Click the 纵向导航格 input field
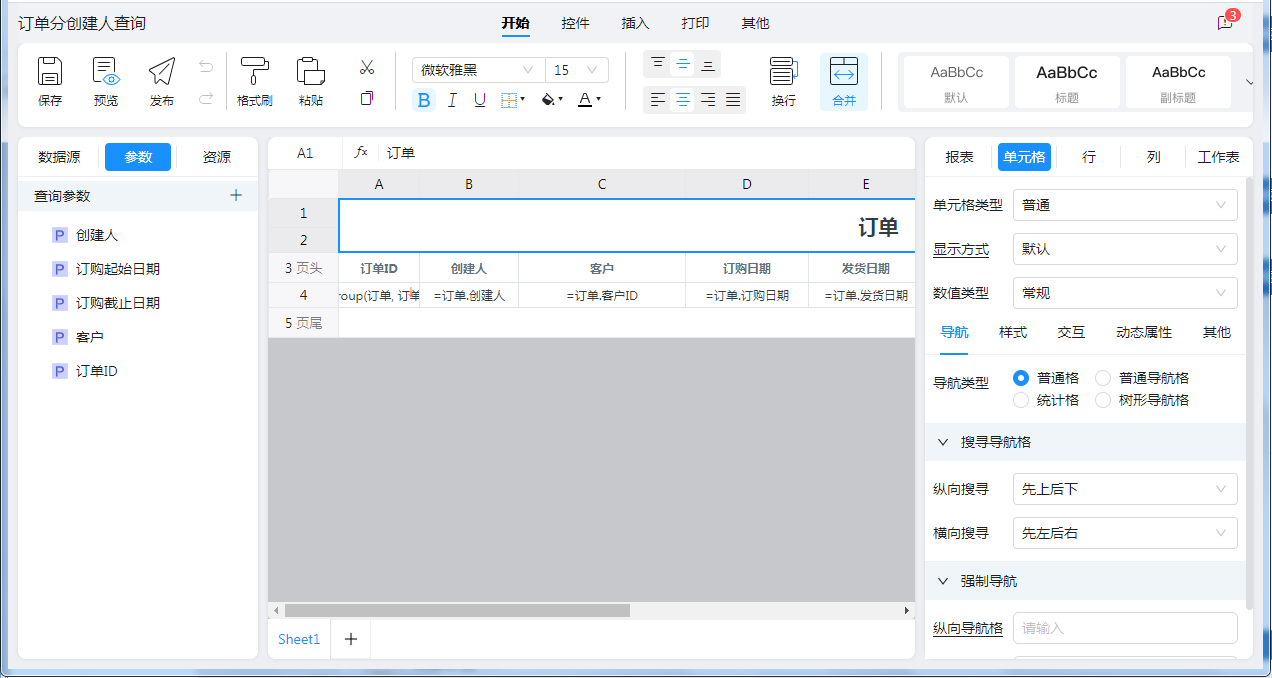This screenshot has height=678, width=1272. point(1125,628)
